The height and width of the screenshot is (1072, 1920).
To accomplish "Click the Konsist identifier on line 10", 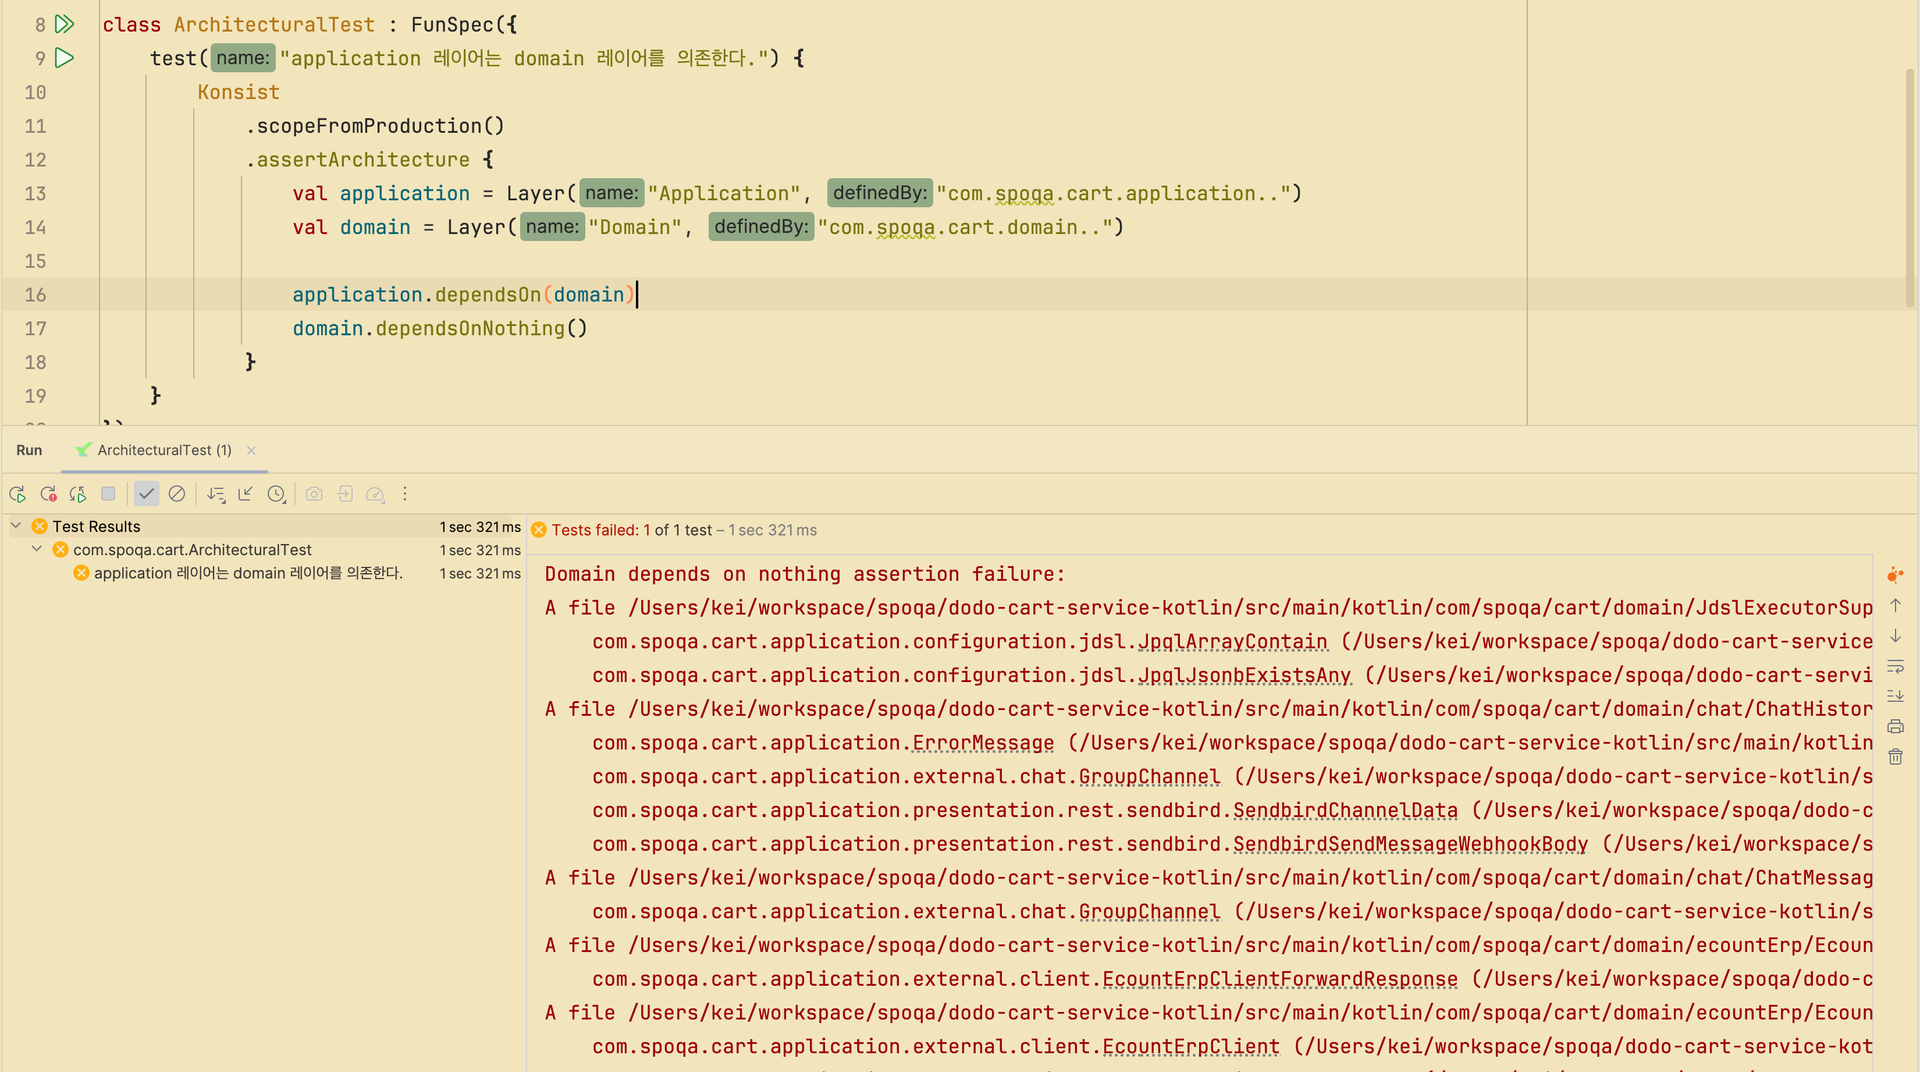I will click(238, 92).
